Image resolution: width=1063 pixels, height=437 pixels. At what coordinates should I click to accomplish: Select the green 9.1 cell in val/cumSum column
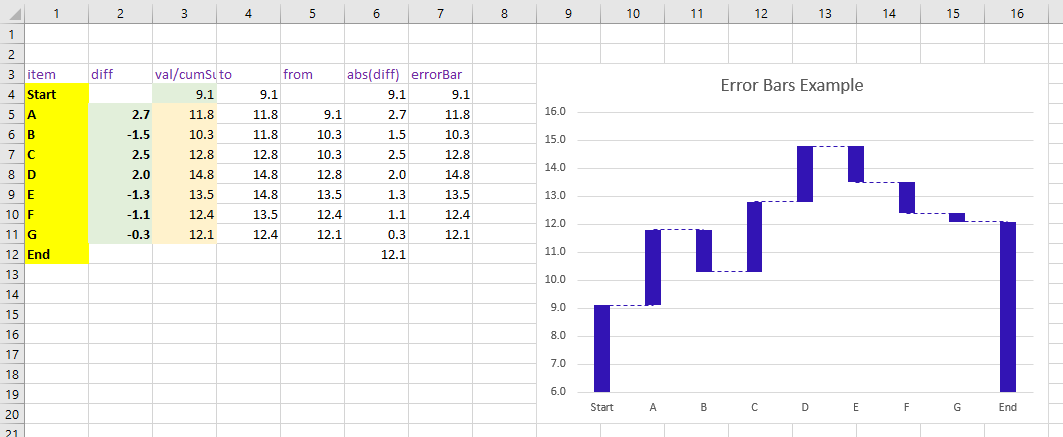[184, 95]
